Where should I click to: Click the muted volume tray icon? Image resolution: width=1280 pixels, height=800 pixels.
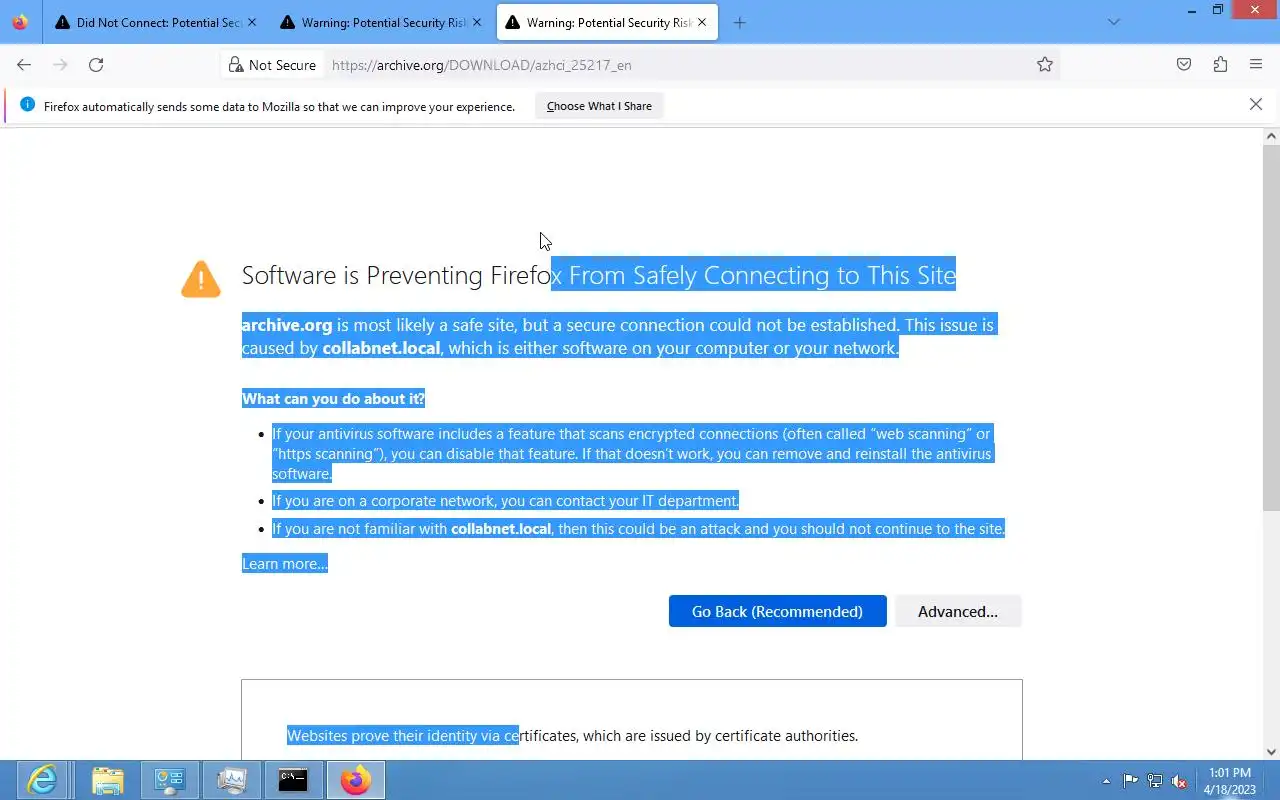[x=1179, y=781]
